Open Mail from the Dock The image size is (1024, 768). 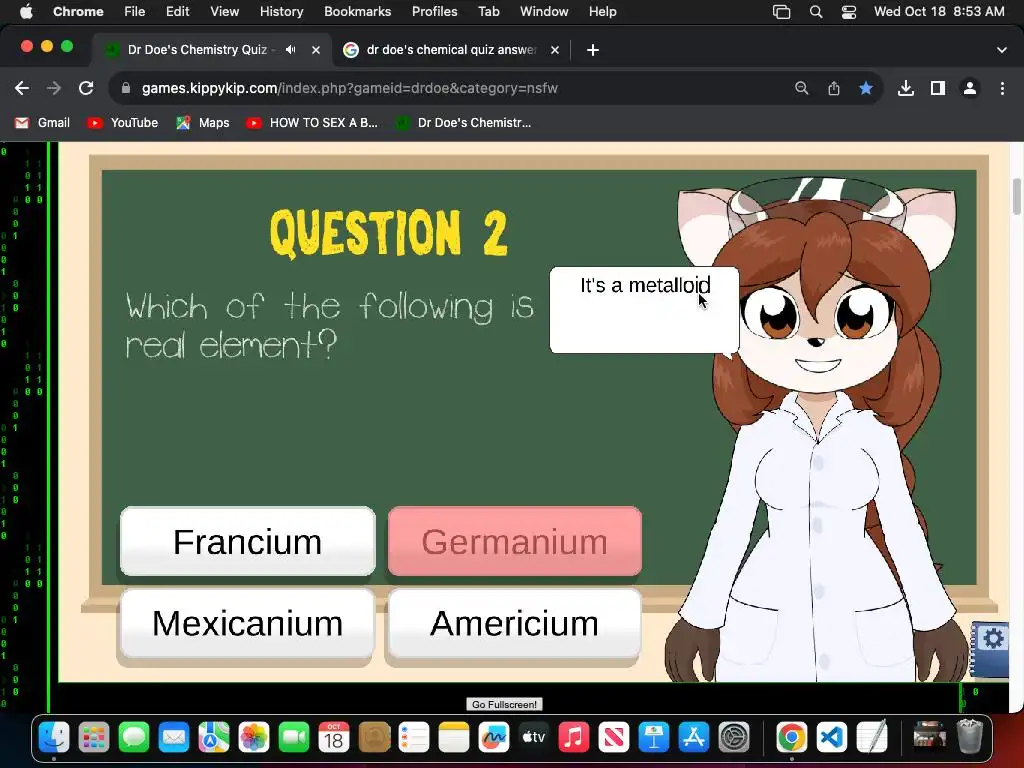pyautogui.click(x=174, y=738)
